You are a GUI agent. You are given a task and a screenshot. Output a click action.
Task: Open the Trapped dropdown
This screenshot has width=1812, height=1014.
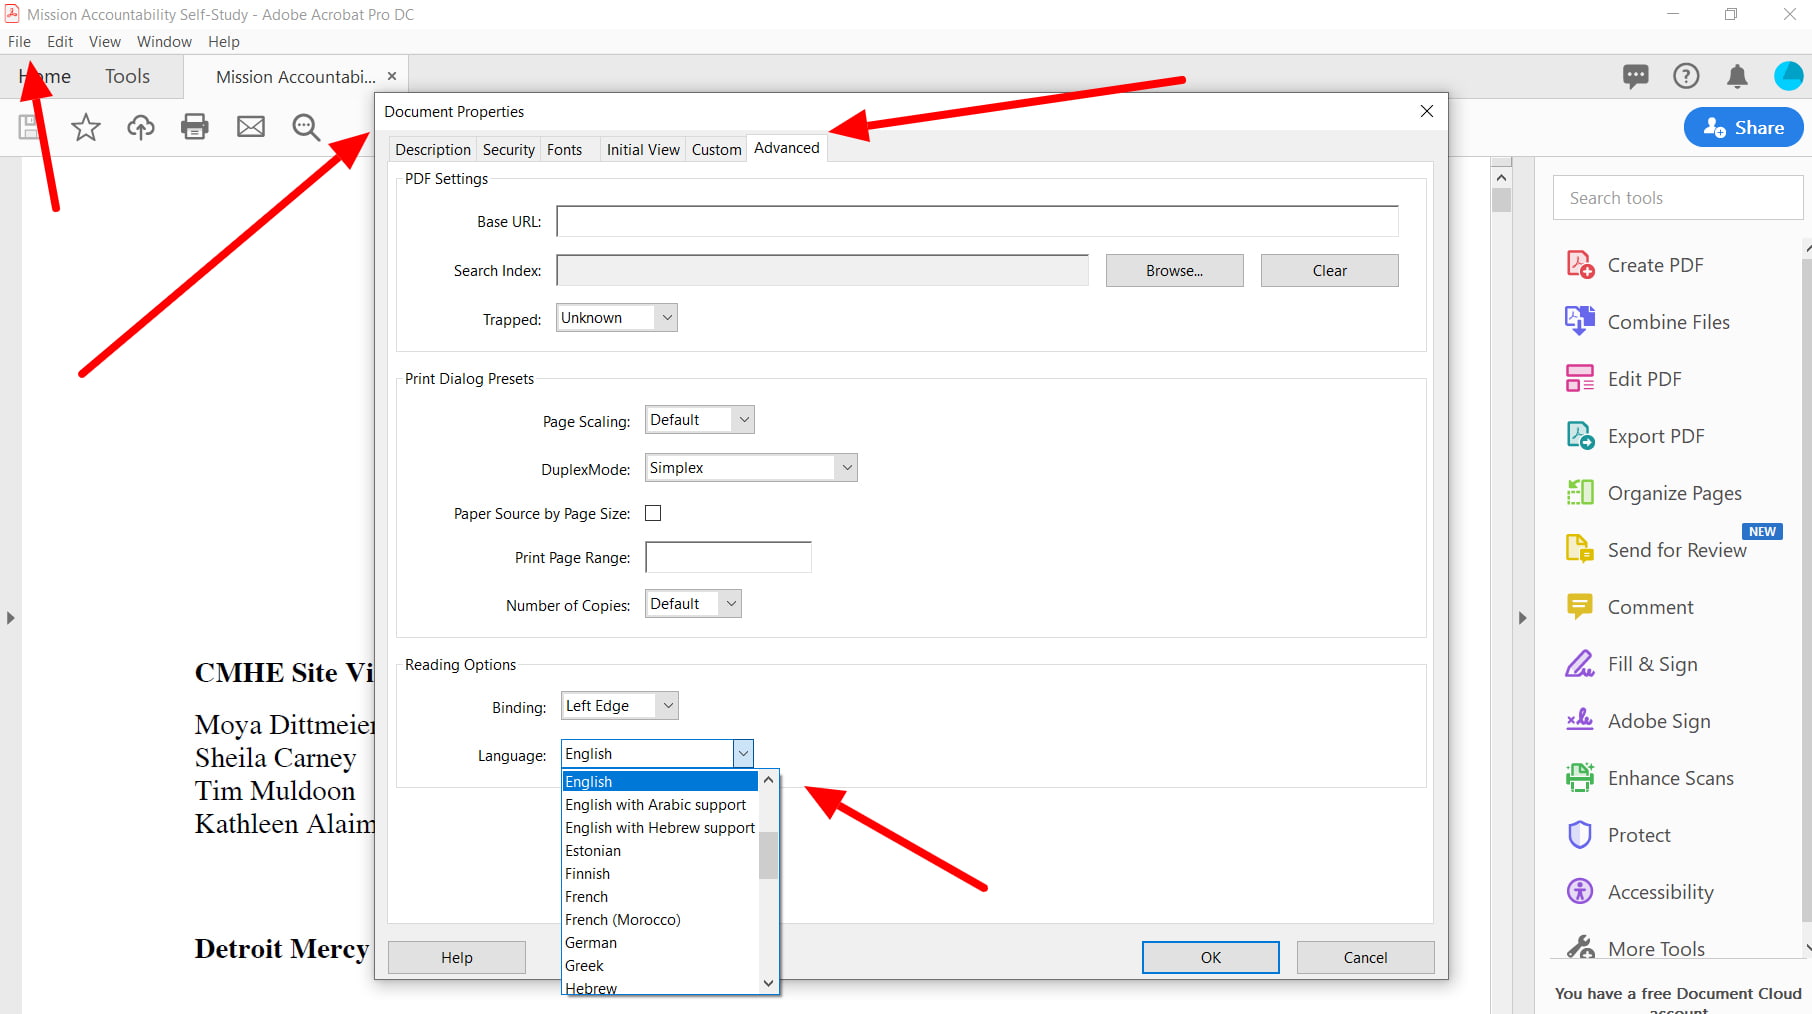tap(617, 318)
